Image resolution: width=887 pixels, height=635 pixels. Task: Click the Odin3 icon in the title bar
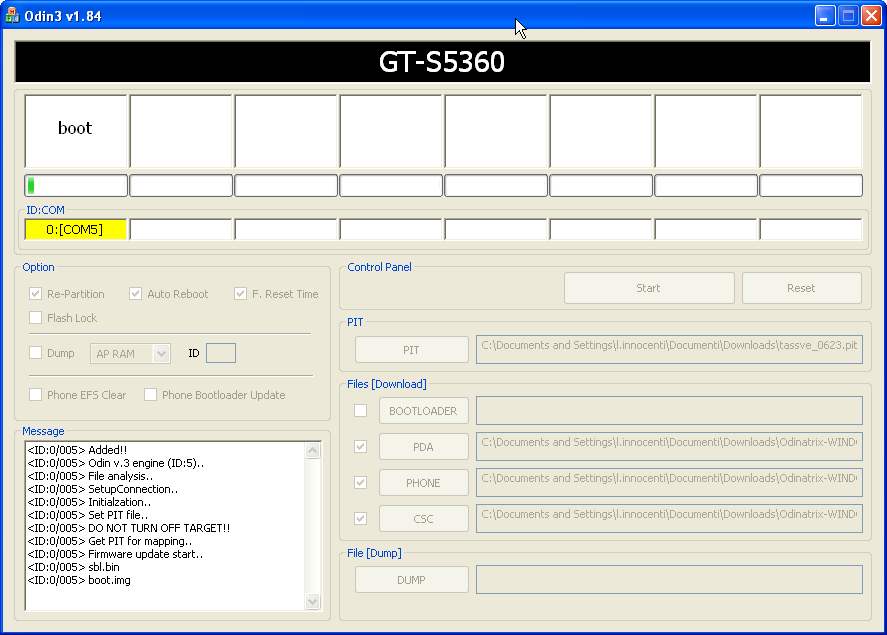click(14, 14)
